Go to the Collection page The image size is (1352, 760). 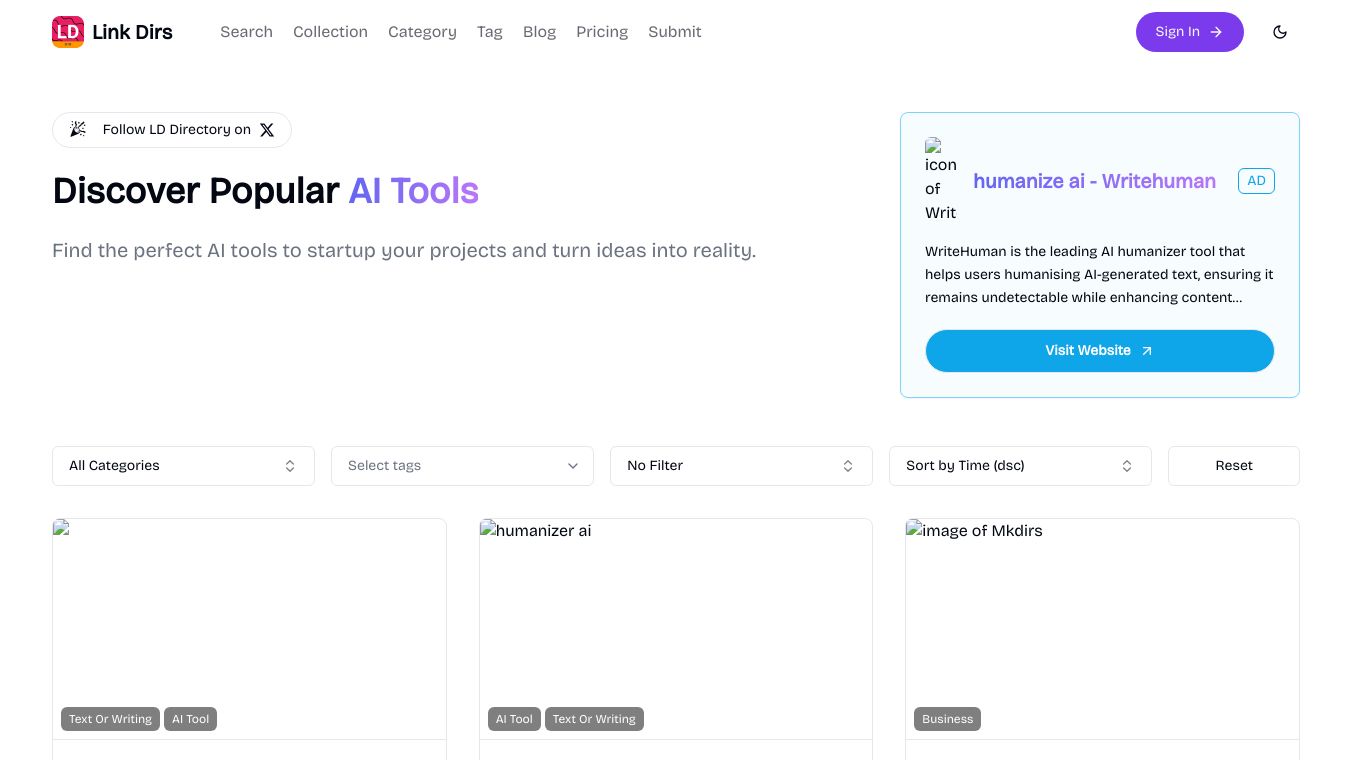(x=330, y=32)
